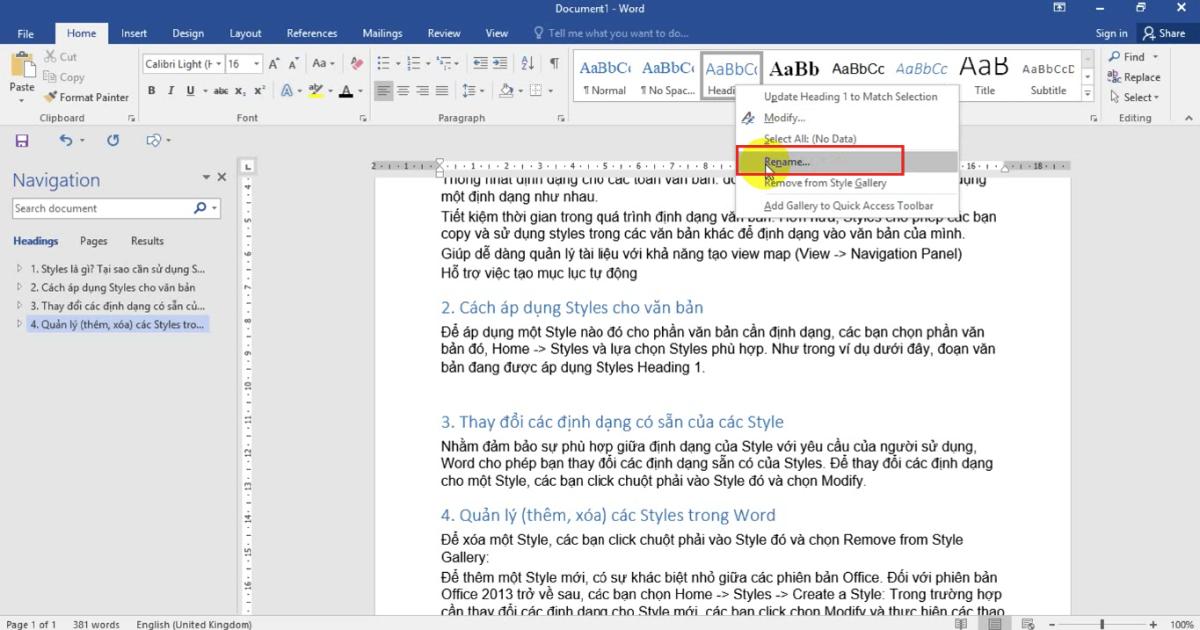Enable Italic formatting
This screenshot has width=1200, height=630.
[x=171, y=90]
